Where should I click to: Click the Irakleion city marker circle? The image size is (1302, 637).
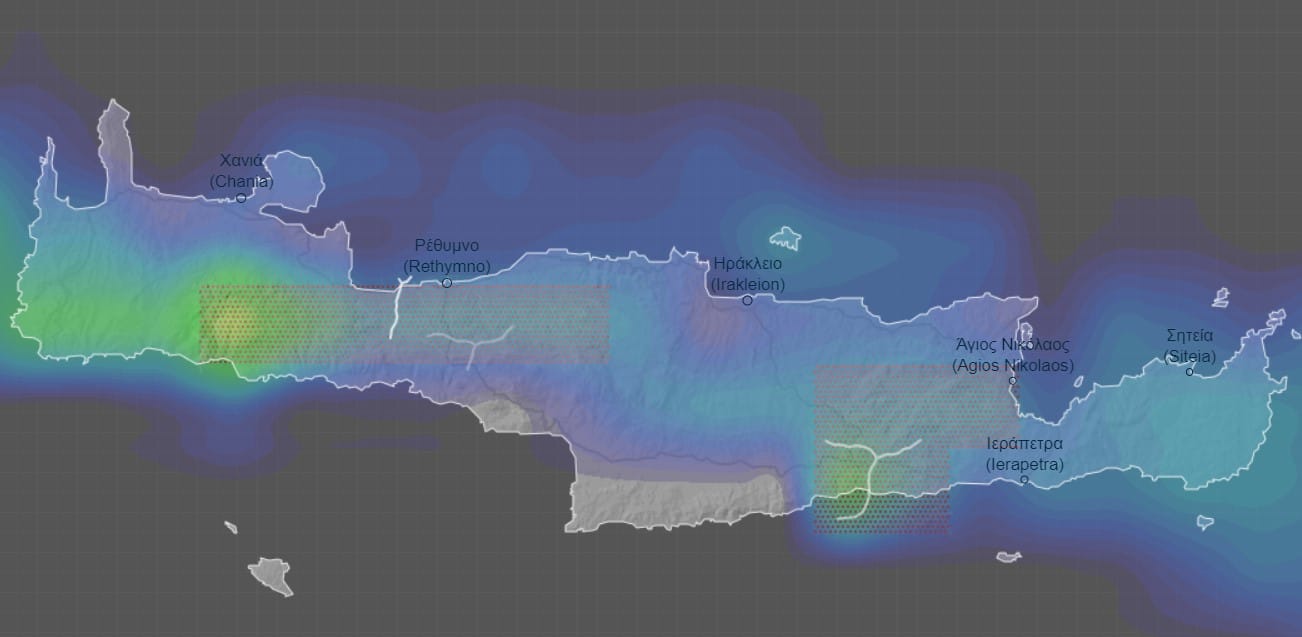pyautogui.click(x=747, y=300)
